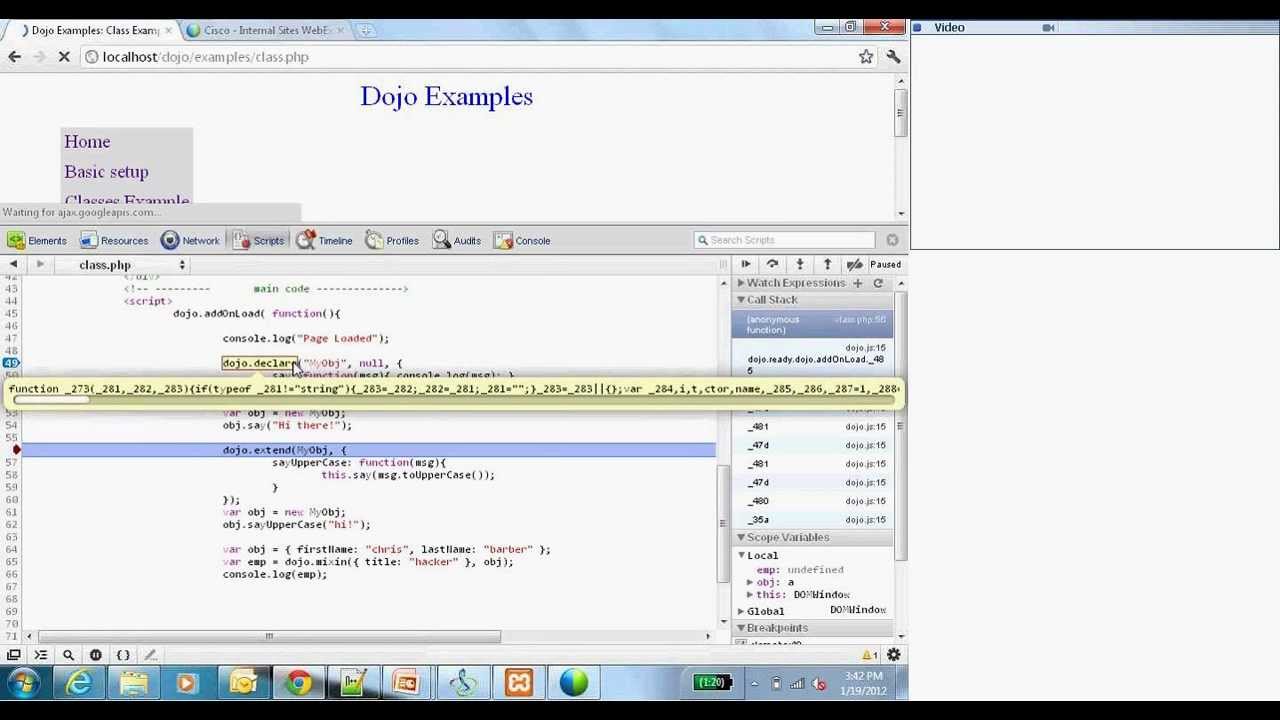Screen dimensions: 1280x720
Task: Switch to the Cisco Internal Sites tab
Action: point(265,30)
